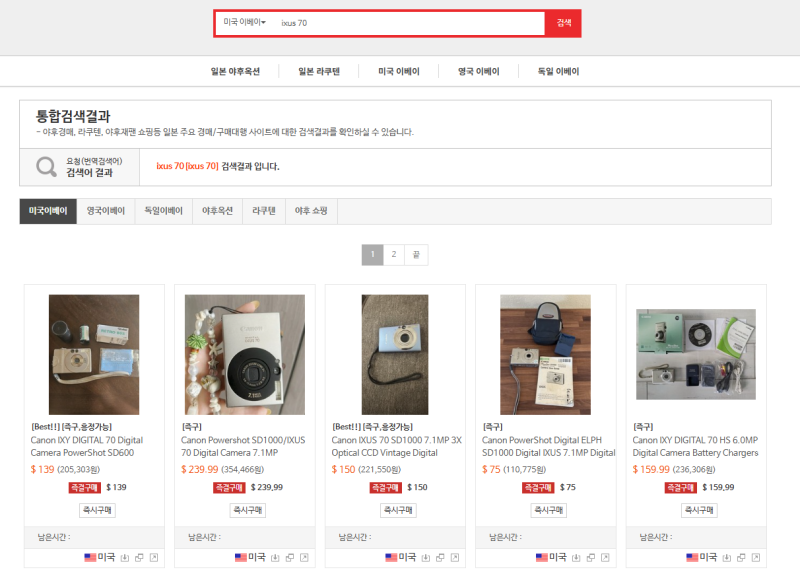Switch to the 야후 쇼핑 results tab
The image size is (800, 580).
point(311,211)
